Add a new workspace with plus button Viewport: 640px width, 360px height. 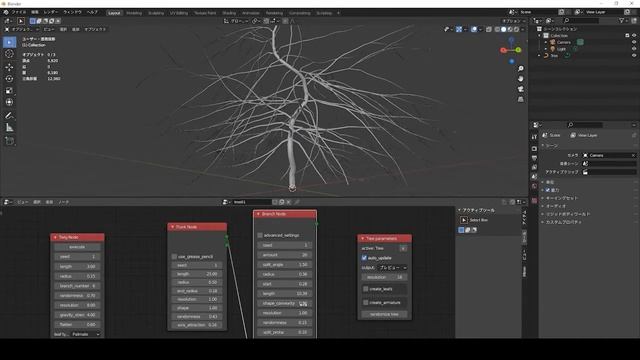[338, 13]
